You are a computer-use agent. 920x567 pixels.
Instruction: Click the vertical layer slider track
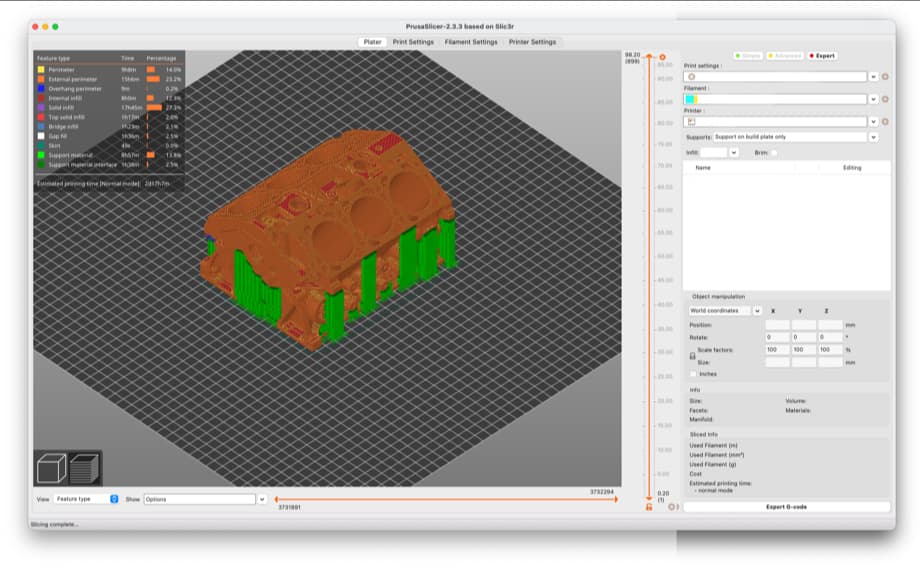(x=649, y=276)
